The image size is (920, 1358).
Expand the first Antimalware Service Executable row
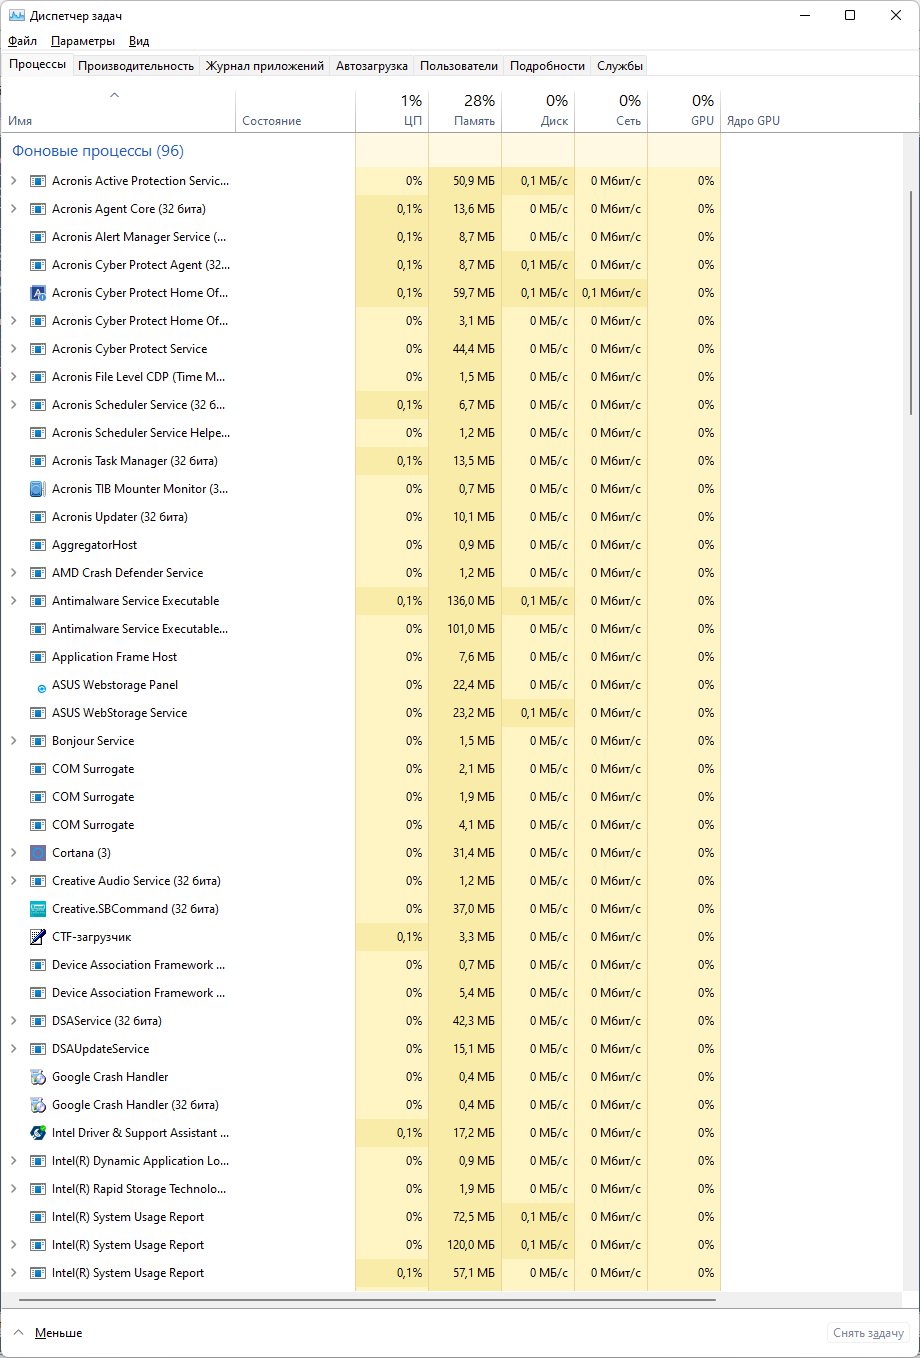point(13,601)
